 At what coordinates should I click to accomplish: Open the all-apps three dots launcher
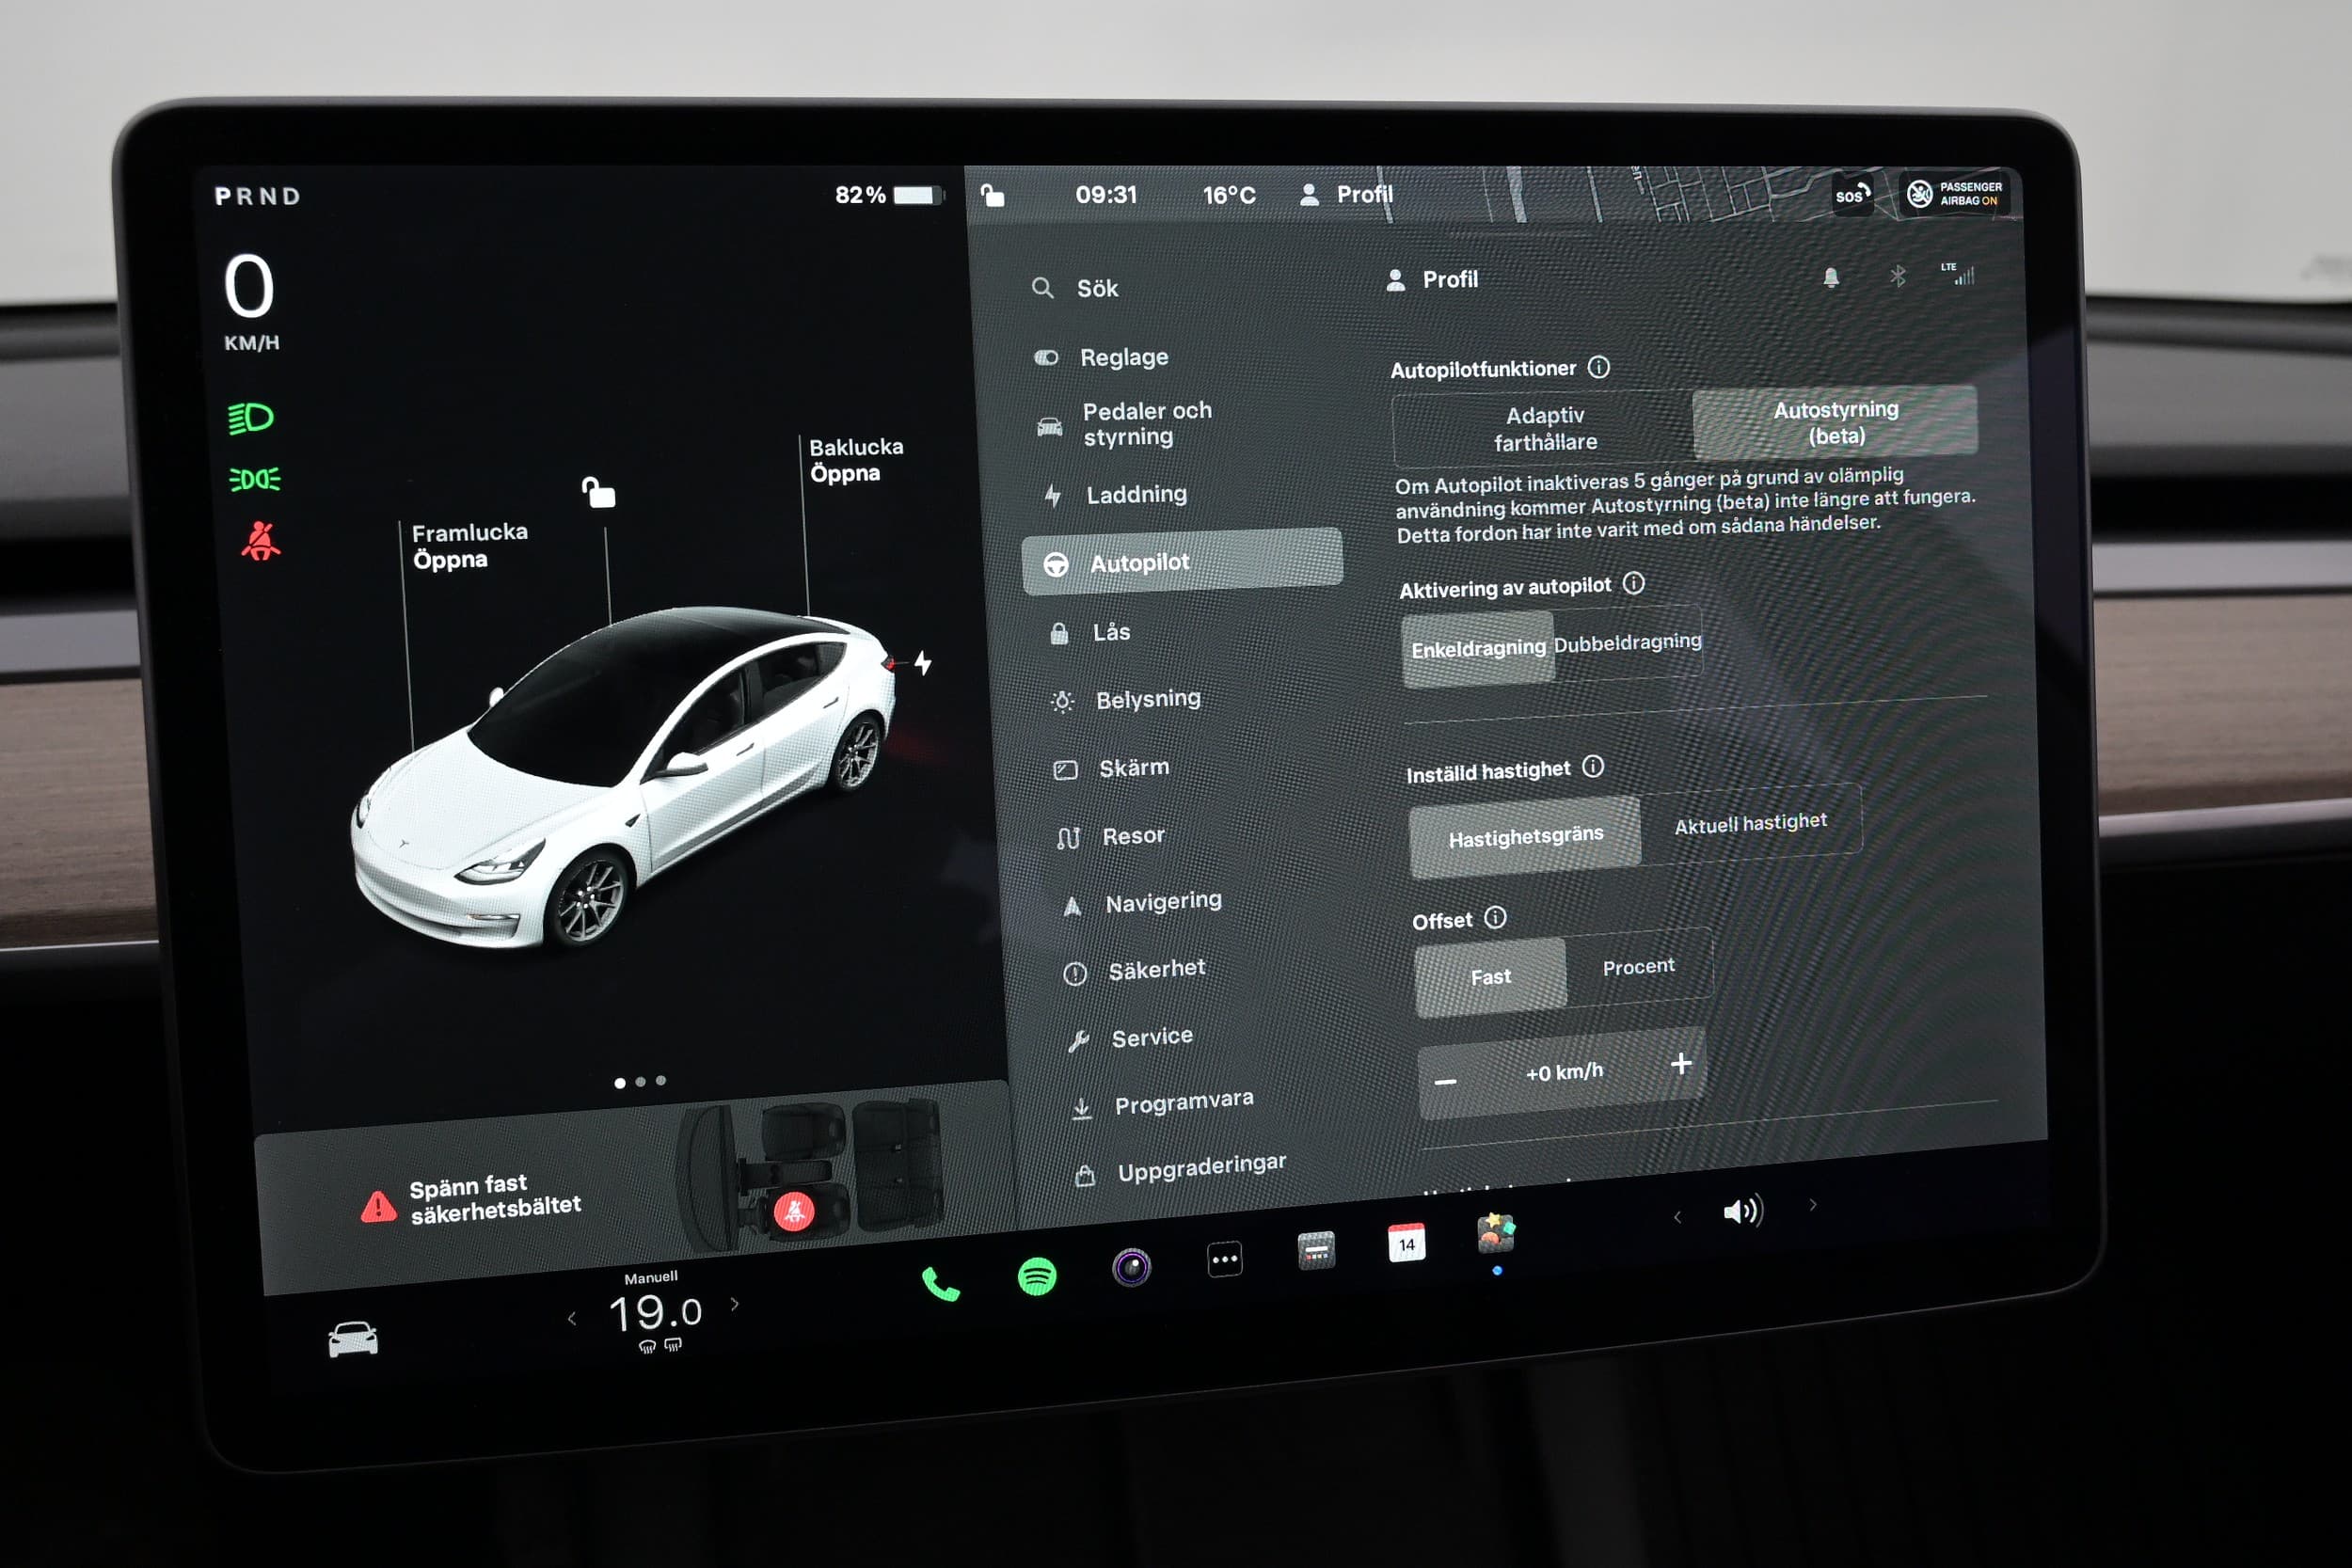click(x=1225, y=1259)
